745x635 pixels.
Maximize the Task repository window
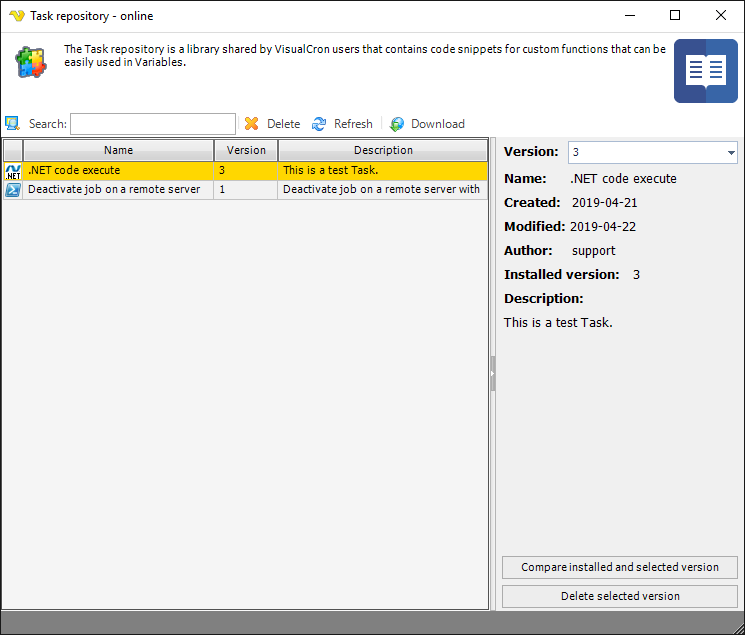click(675, 16)
